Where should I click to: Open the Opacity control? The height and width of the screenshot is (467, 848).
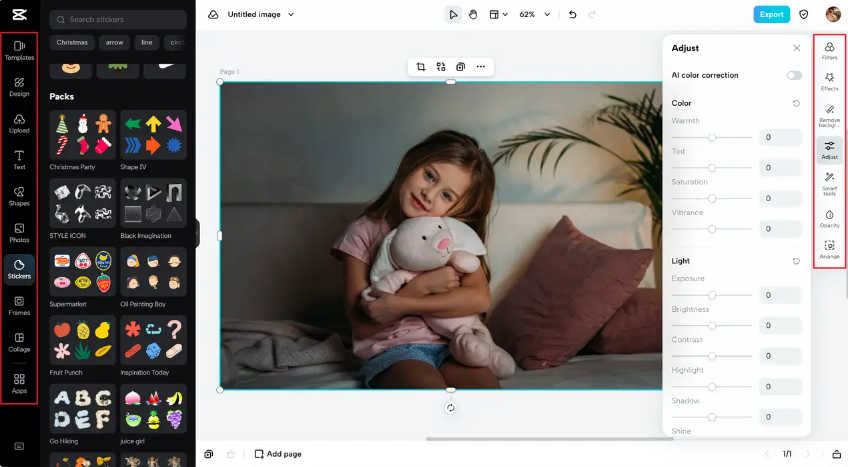(830, 218)
